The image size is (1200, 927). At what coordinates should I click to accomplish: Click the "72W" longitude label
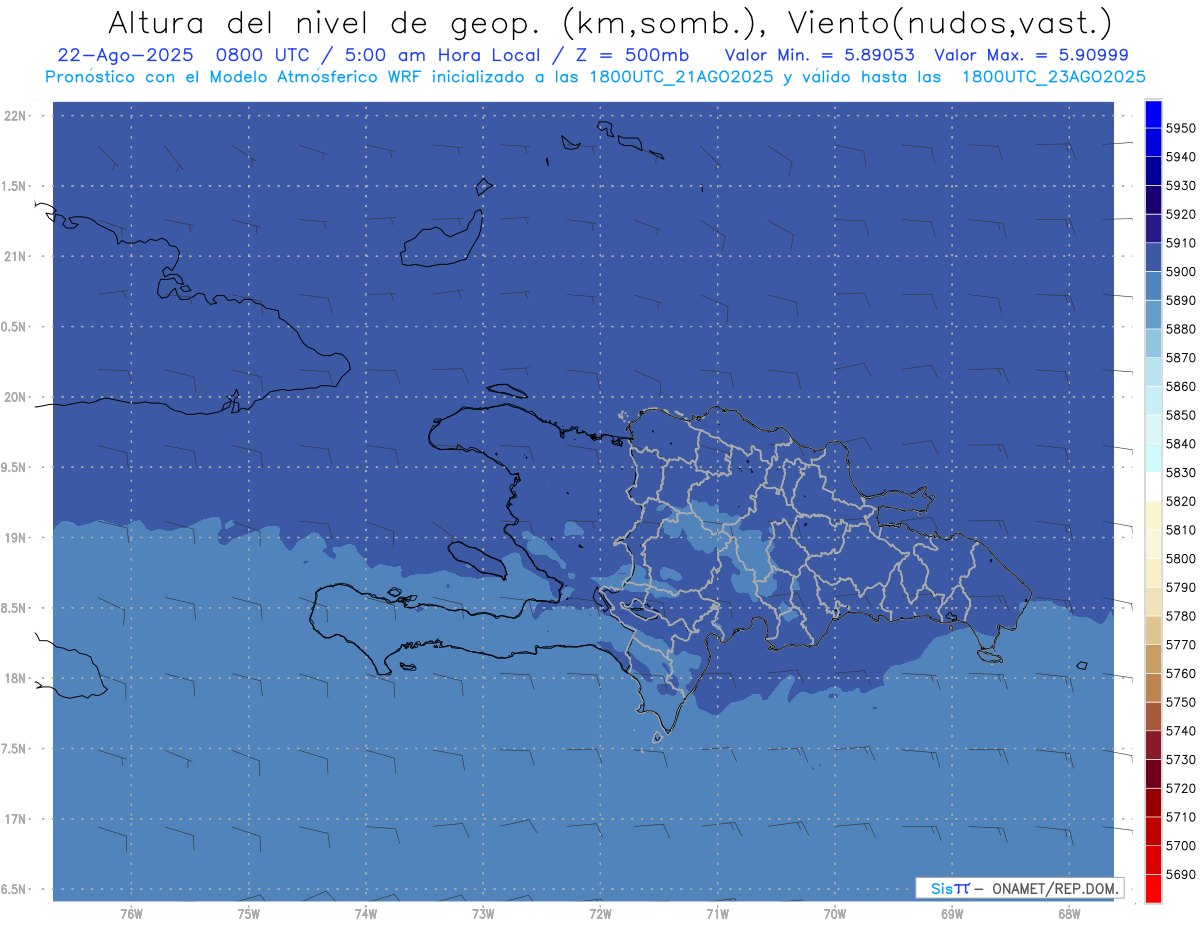point(600,914)
